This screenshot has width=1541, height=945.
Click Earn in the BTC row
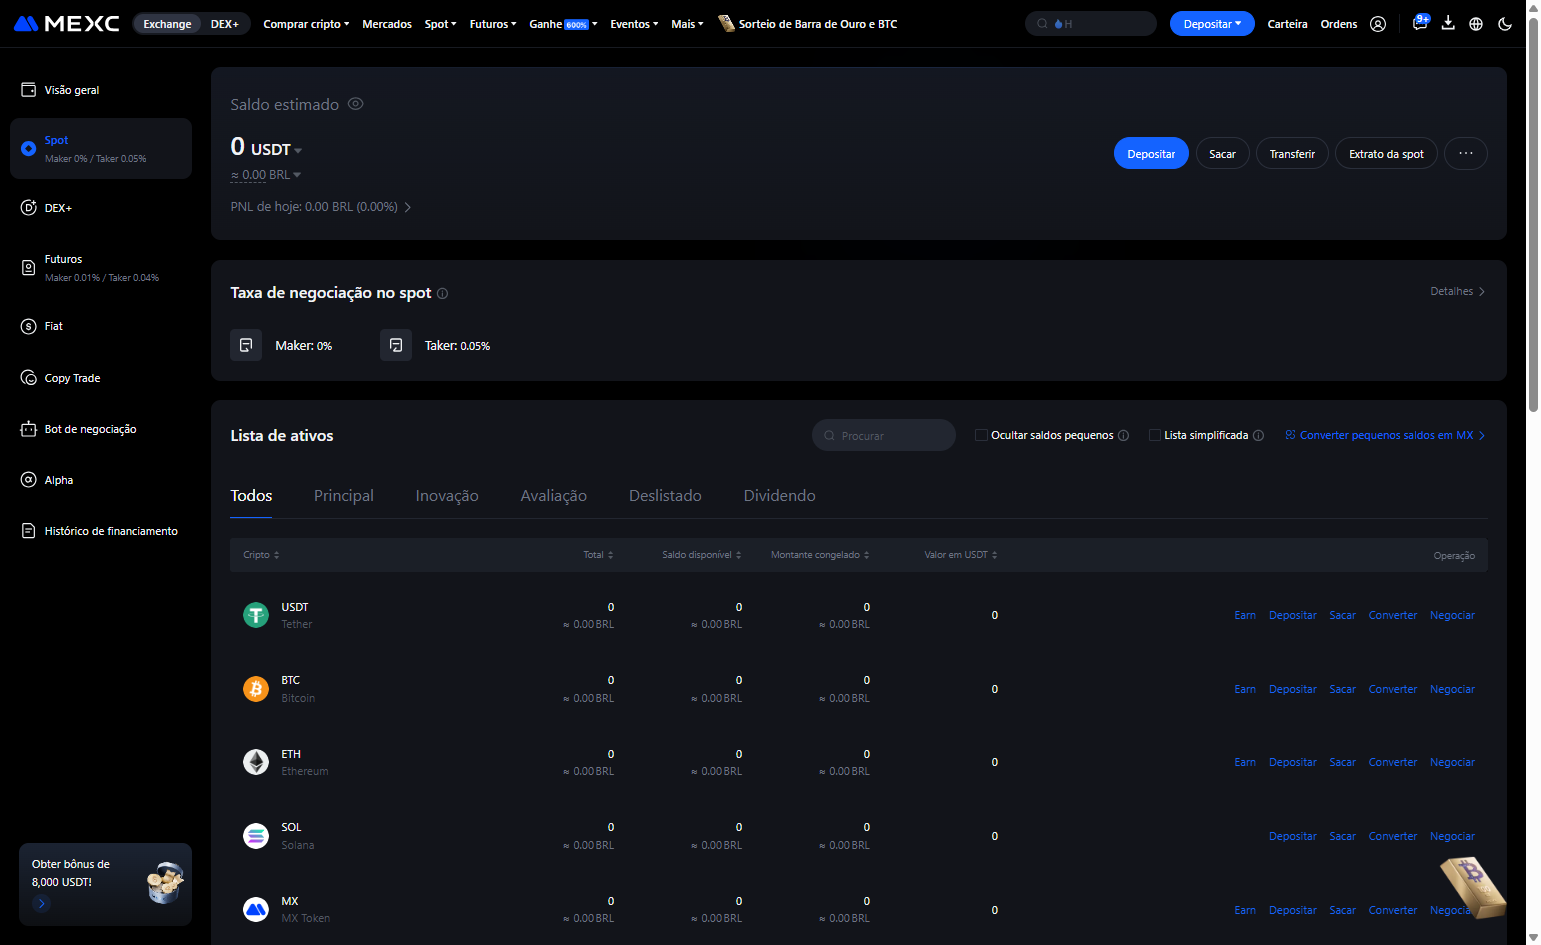tap(1245, 689)
